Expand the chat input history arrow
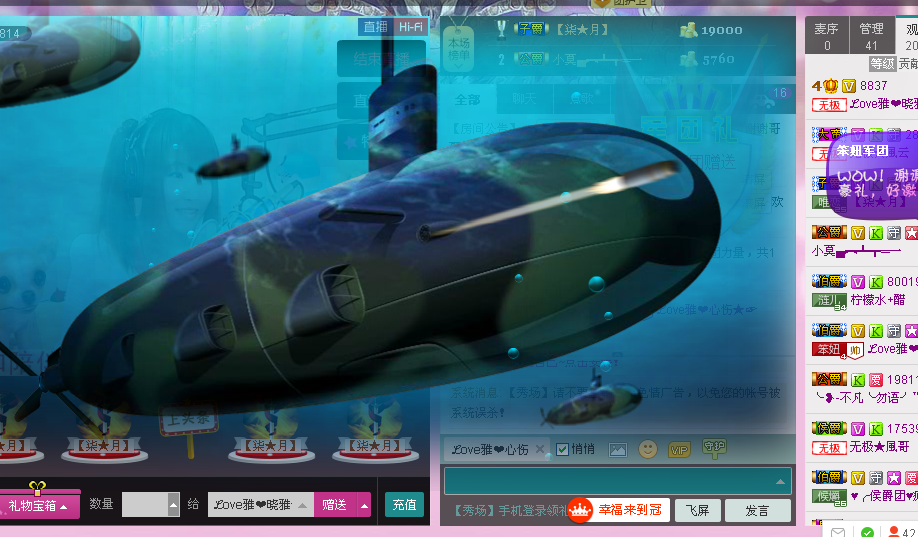 pyautogui.click(x=780, y=481)
